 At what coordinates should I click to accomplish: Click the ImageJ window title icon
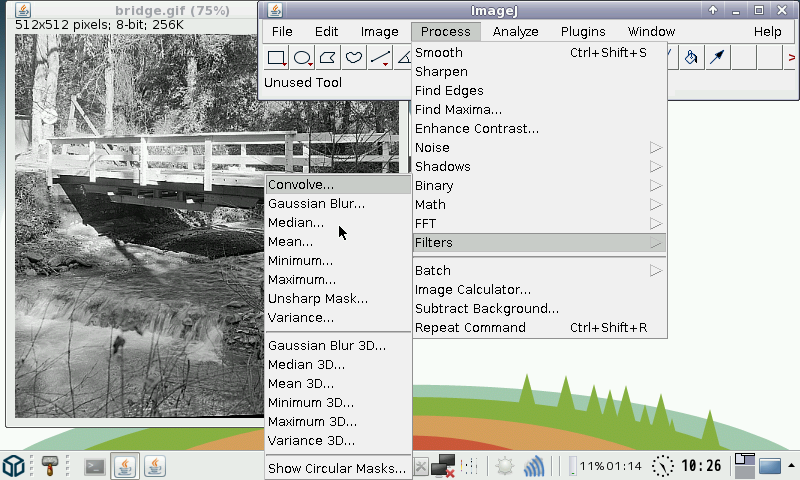tap(275, 10)
